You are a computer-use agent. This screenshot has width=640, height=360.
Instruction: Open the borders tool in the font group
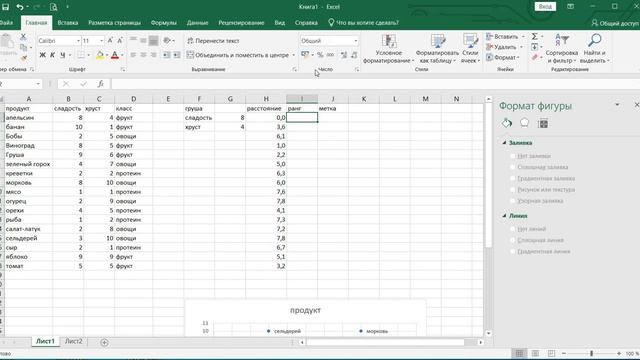tap(81, 55)
